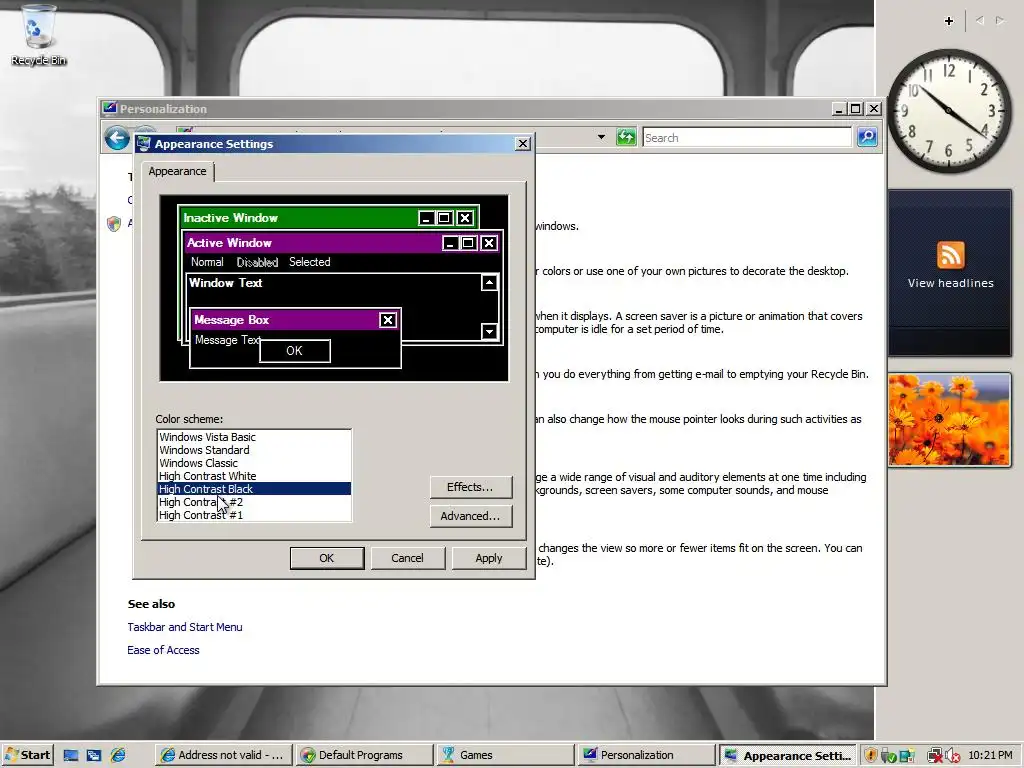Viewport: 1024px width, 768px height.
Task: Click Normal menu item in preview
Action: 207,262
